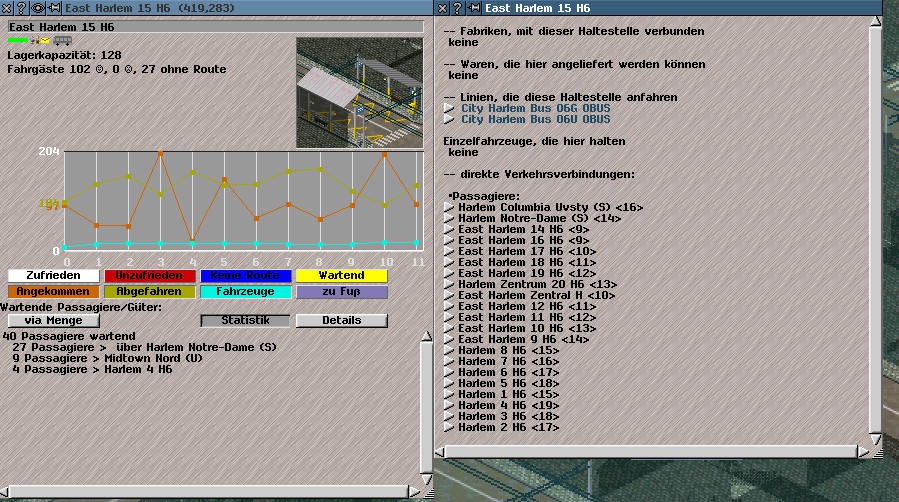The image size is (899, 502).
Task: Toggle the Zufrieden chart series
Action: (53, 275)
